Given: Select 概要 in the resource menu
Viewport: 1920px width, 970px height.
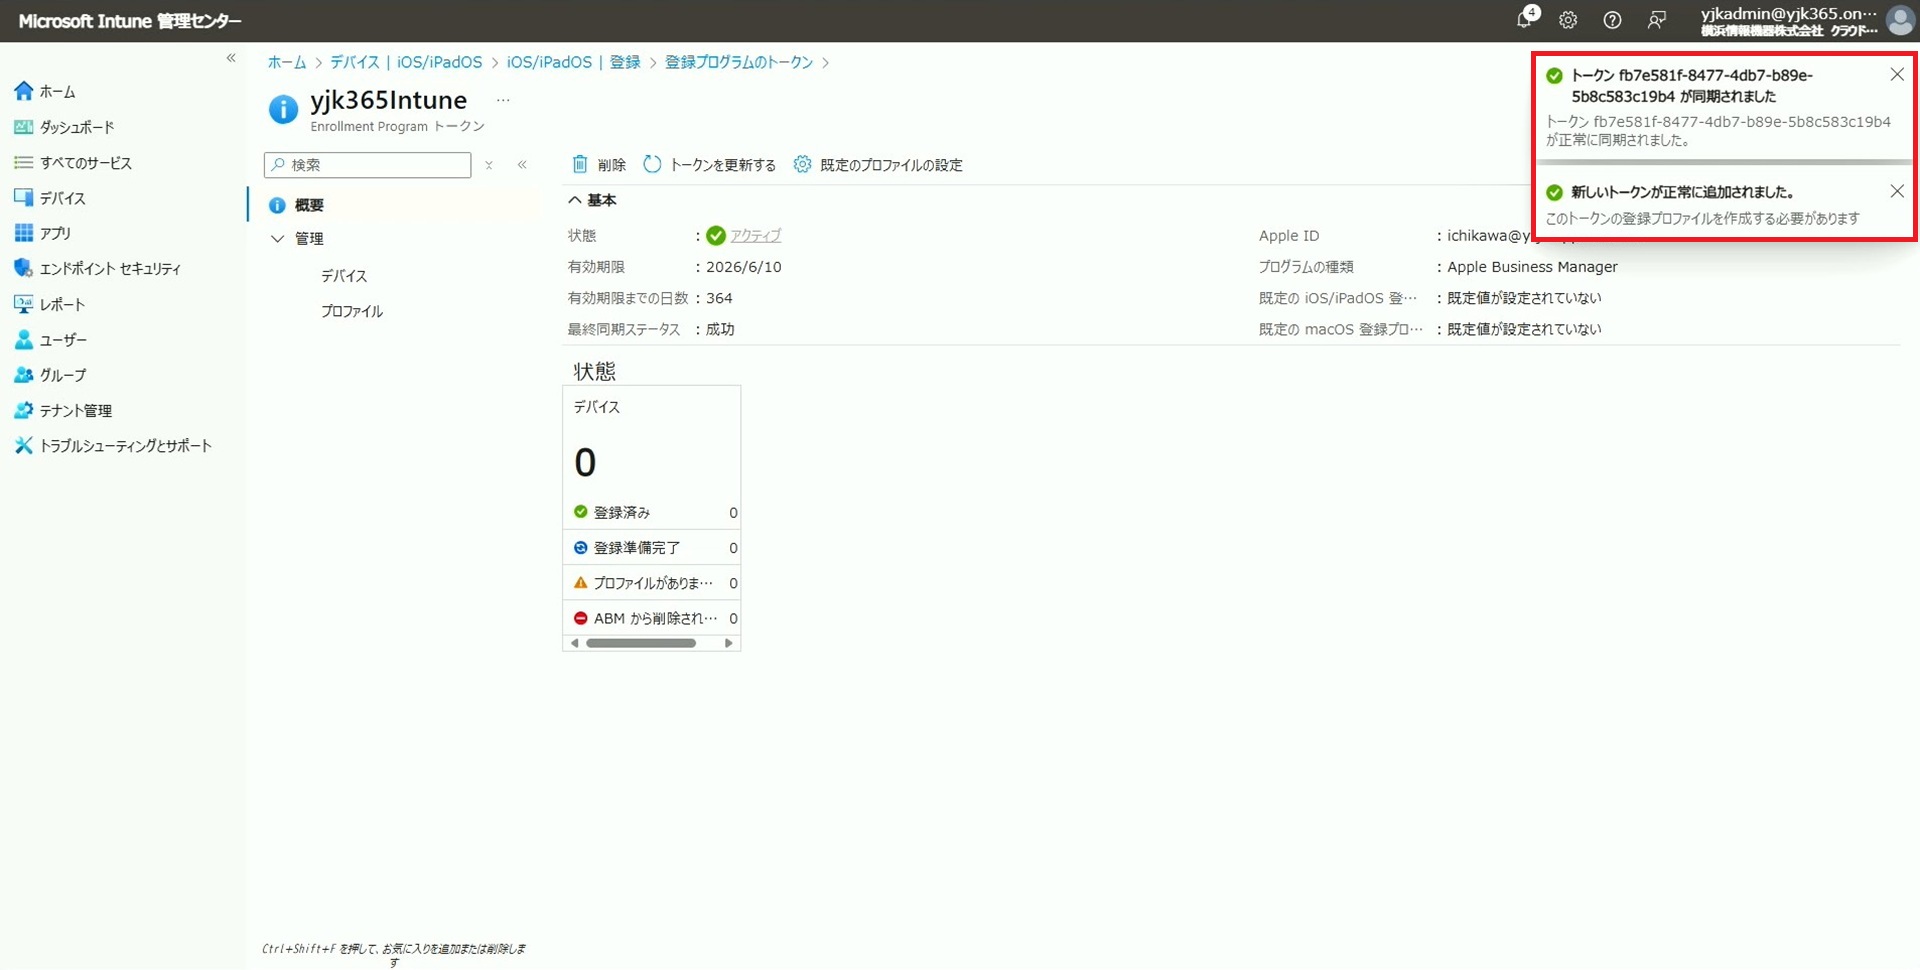Looking at the screenshot, I should tap(395, 205).
